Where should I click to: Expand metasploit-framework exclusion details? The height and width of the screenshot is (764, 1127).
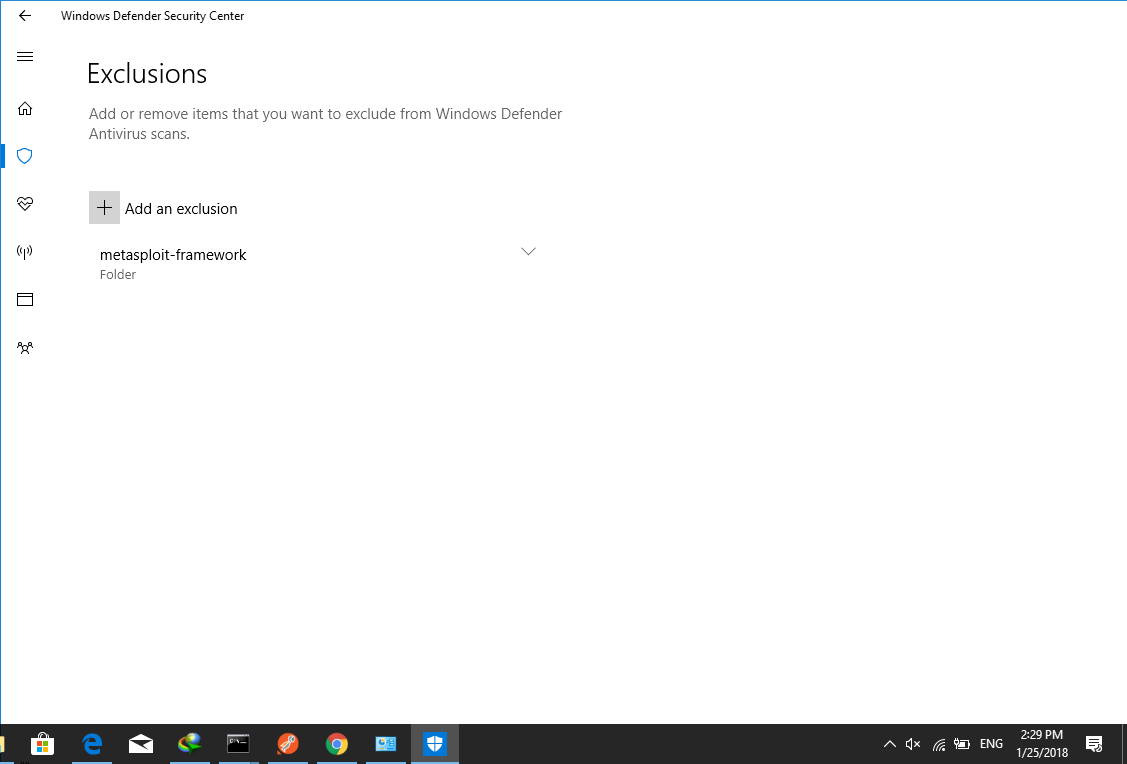coord(528,251)
